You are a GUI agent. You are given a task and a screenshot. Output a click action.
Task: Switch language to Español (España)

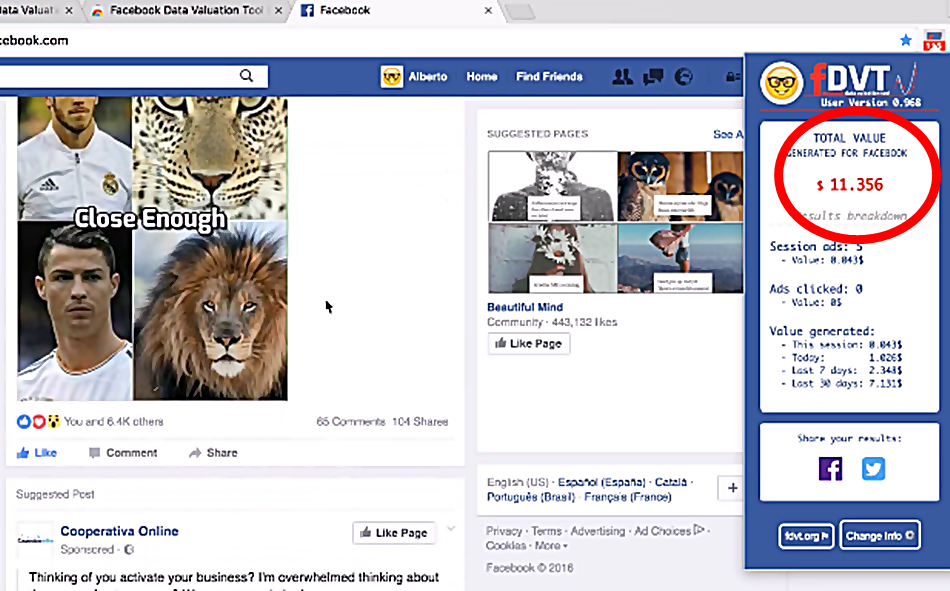(602, 482)
